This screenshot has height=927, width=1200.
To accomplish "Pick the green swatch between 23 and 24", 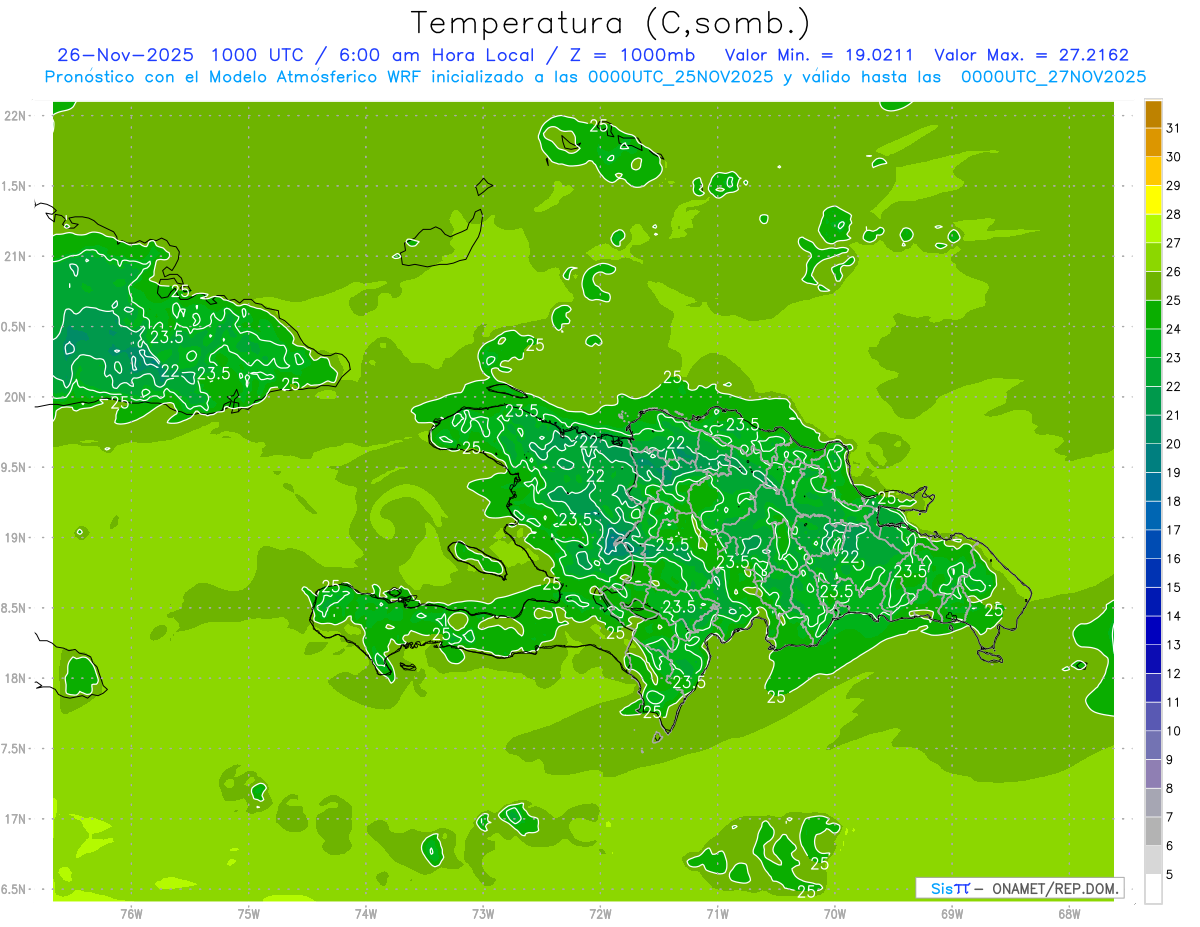I will click(1153, 343).
